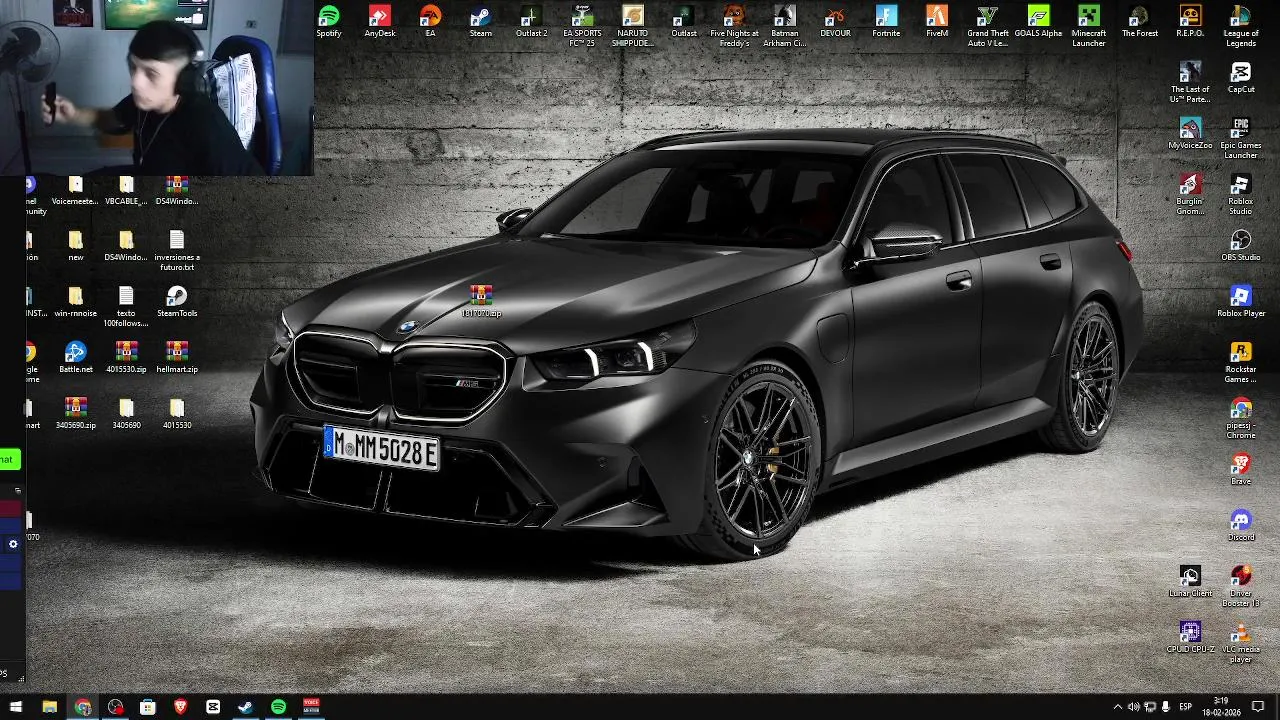The width and height of the screenshot is (1280, 720).
Task: Select the 3405690.zip archive
Action: point(75,414)
